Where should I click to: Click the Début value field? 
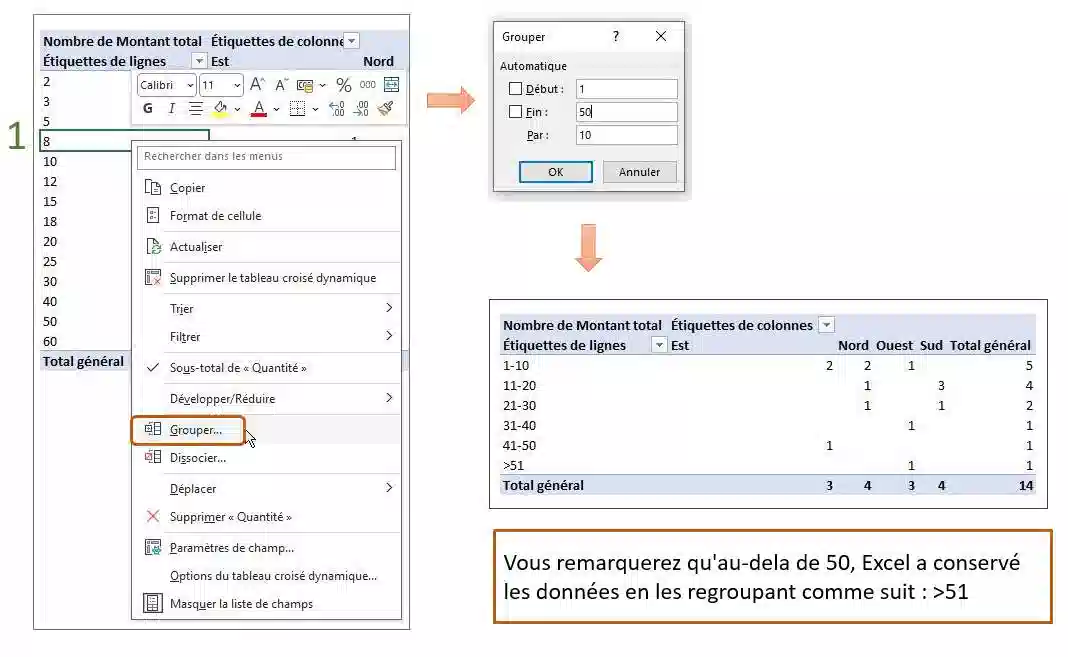[627, 89]
